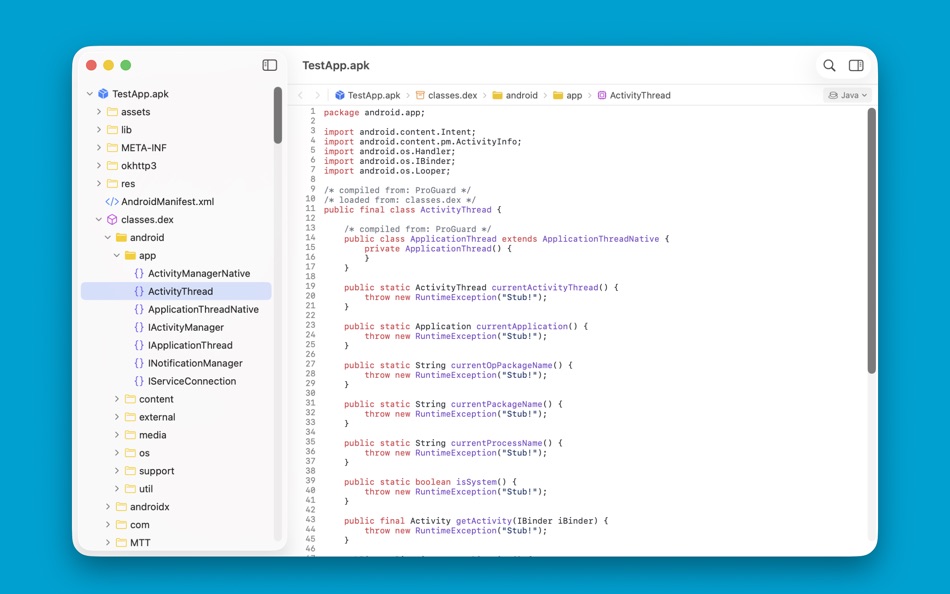Screen dimensions: 950x594
Task: Click the sidebar vertical scrollbar thumb
Action: [x=277, y=115]
